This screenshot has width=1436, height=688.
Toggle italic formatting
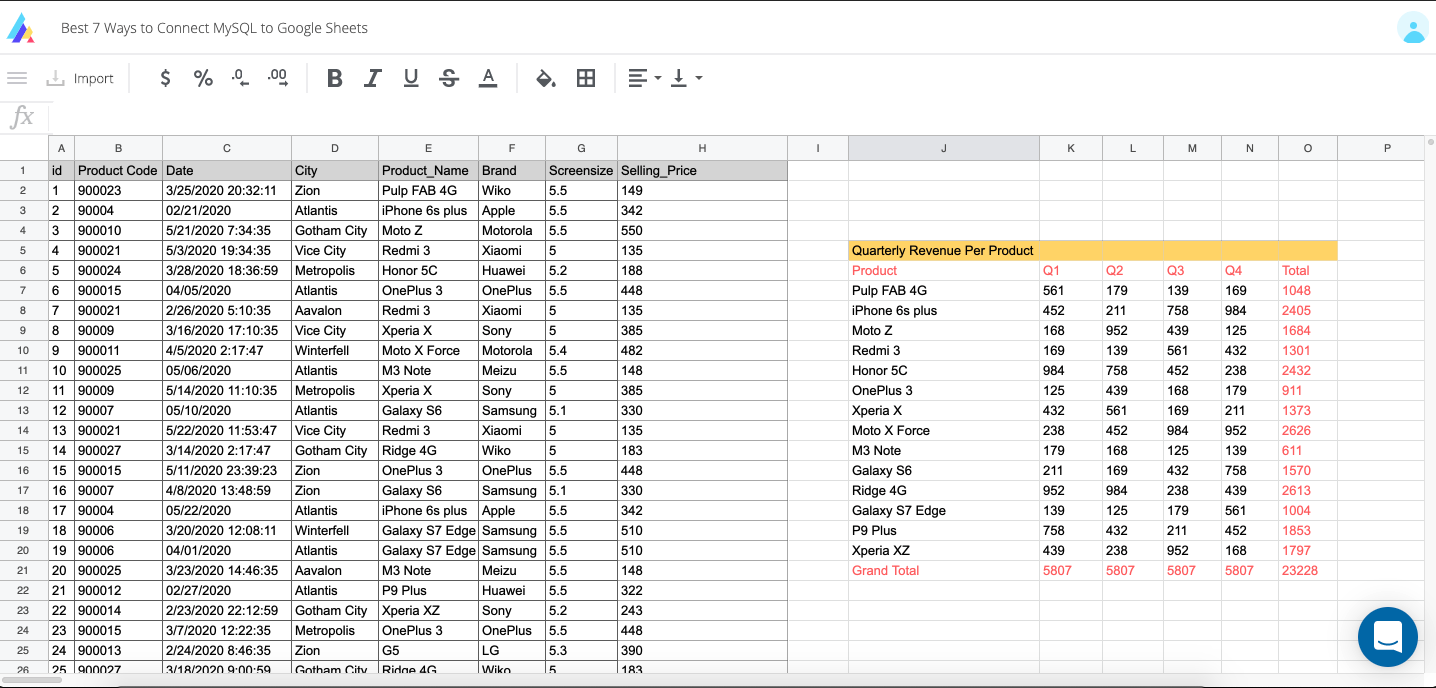(x=373, y=78)
